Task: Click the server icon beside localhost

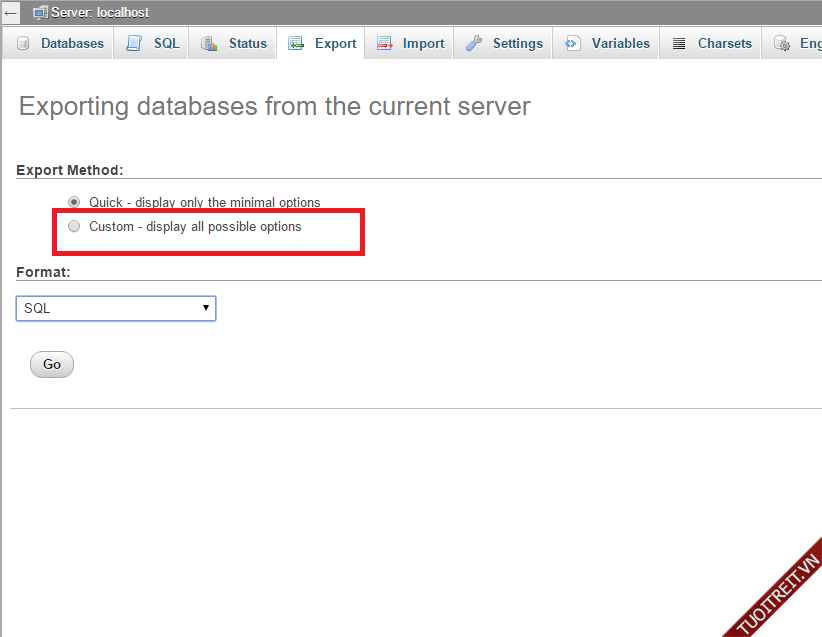Action: click(x=40, y=13)
